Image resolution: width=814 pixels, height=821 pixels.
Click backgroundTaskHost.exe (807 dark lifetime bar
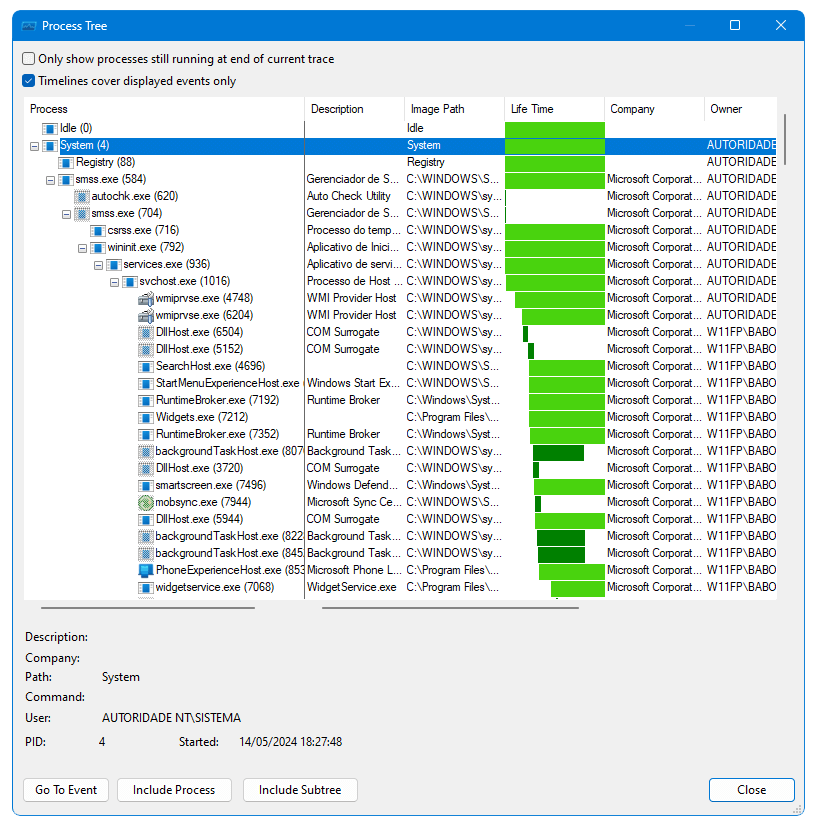point(558,453)
